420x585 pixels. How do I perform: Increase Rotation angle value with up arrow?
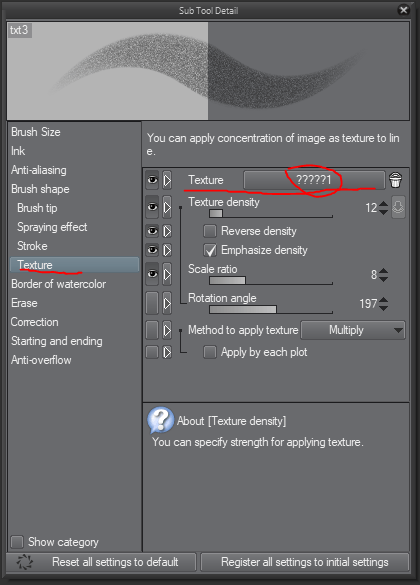pos(383,300)
